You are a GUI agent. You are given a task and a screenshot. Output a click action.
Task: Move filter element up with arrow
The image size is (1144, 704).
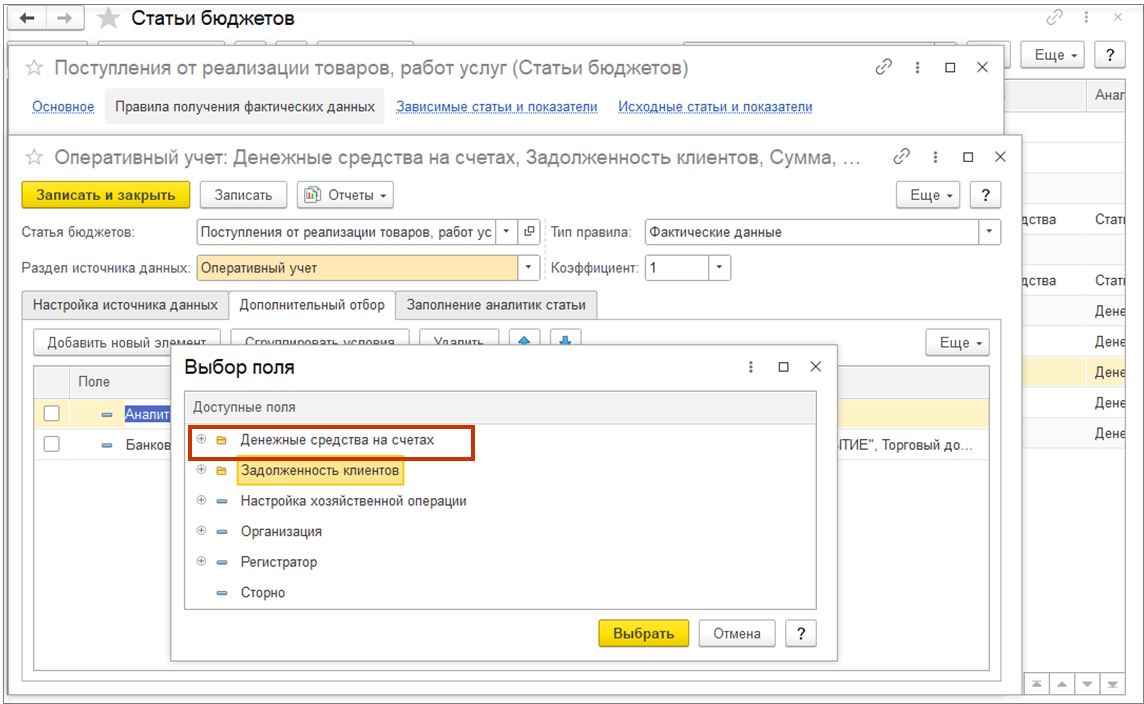click(523, 341)
